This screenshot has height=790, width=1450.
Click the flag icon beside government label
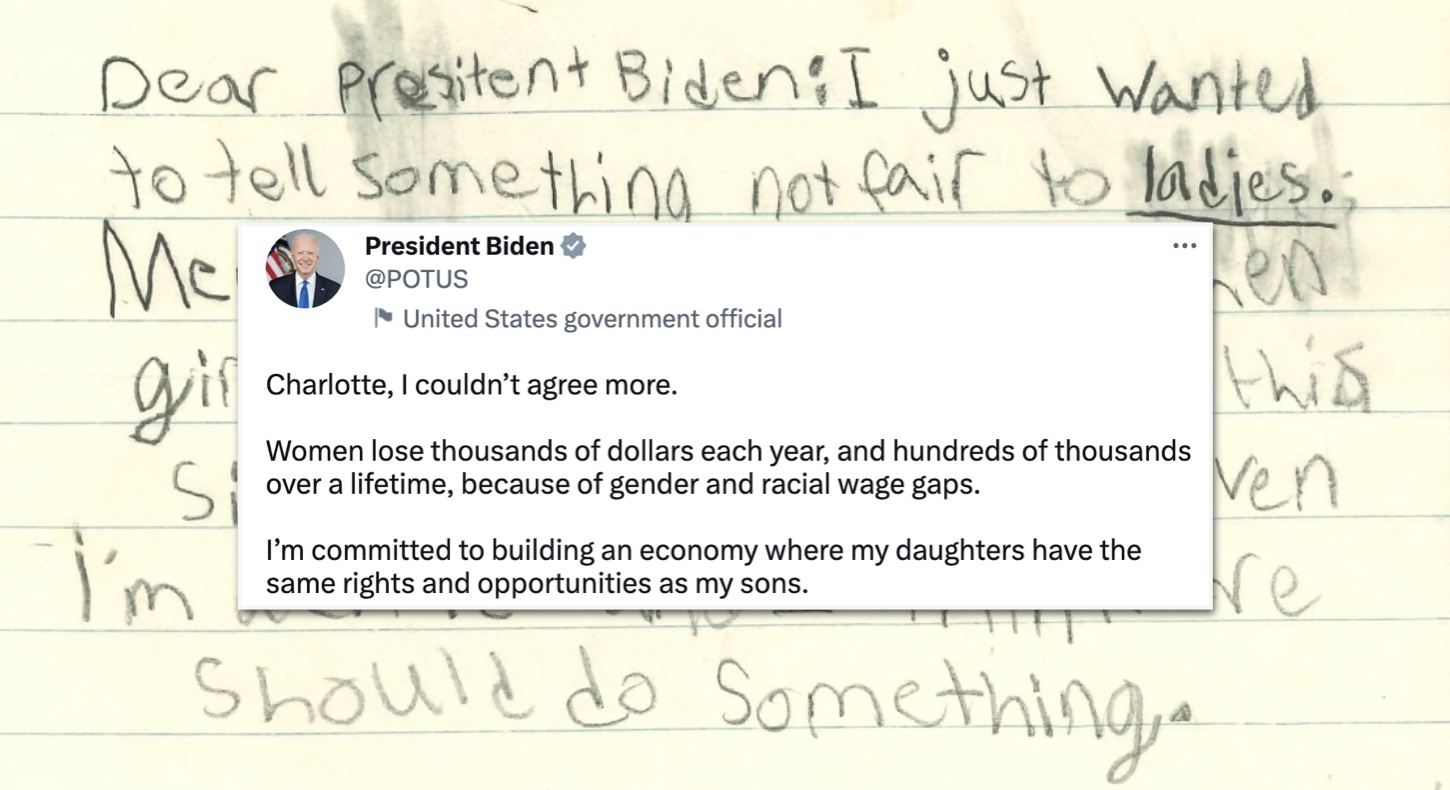point(382,319)
